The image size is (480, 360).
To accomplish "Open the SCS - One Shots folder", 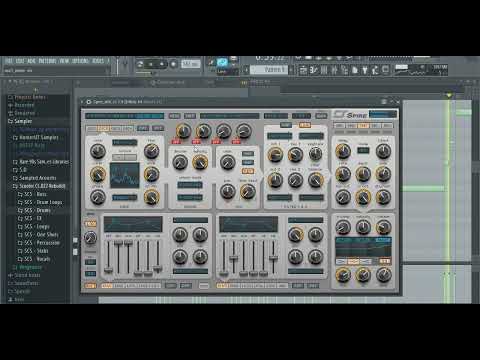I will 38,234.
